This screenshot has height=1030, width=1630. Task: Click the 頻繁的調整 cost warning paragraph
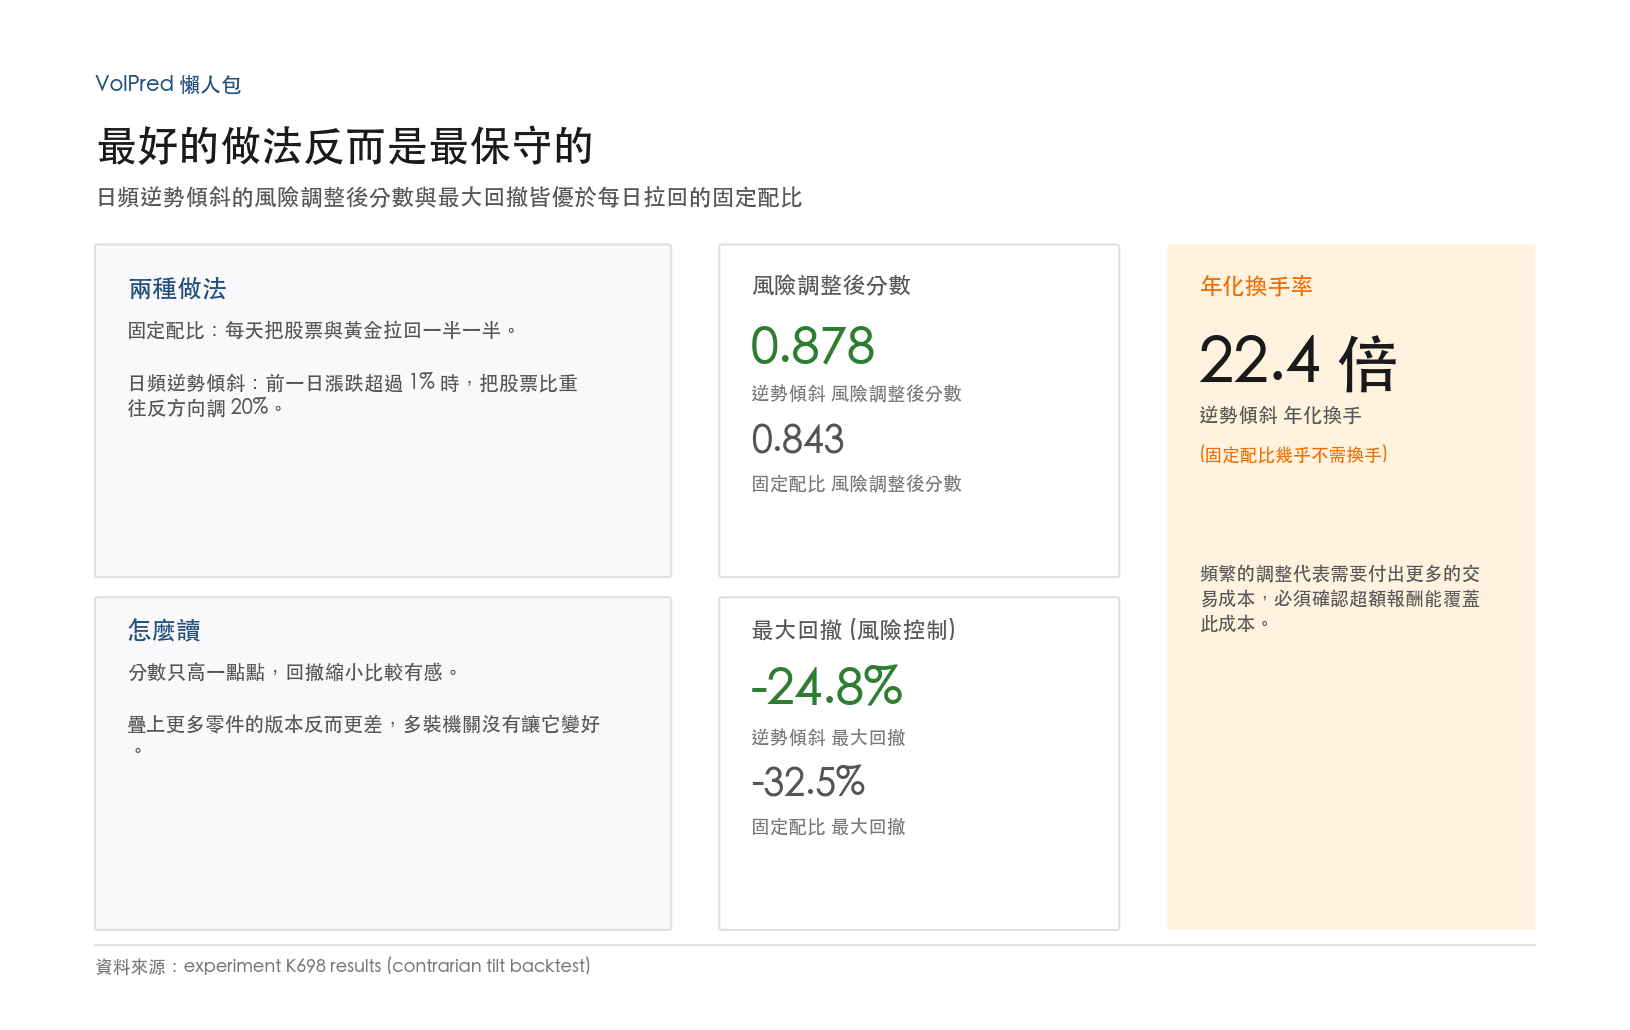coord(1340,599)
